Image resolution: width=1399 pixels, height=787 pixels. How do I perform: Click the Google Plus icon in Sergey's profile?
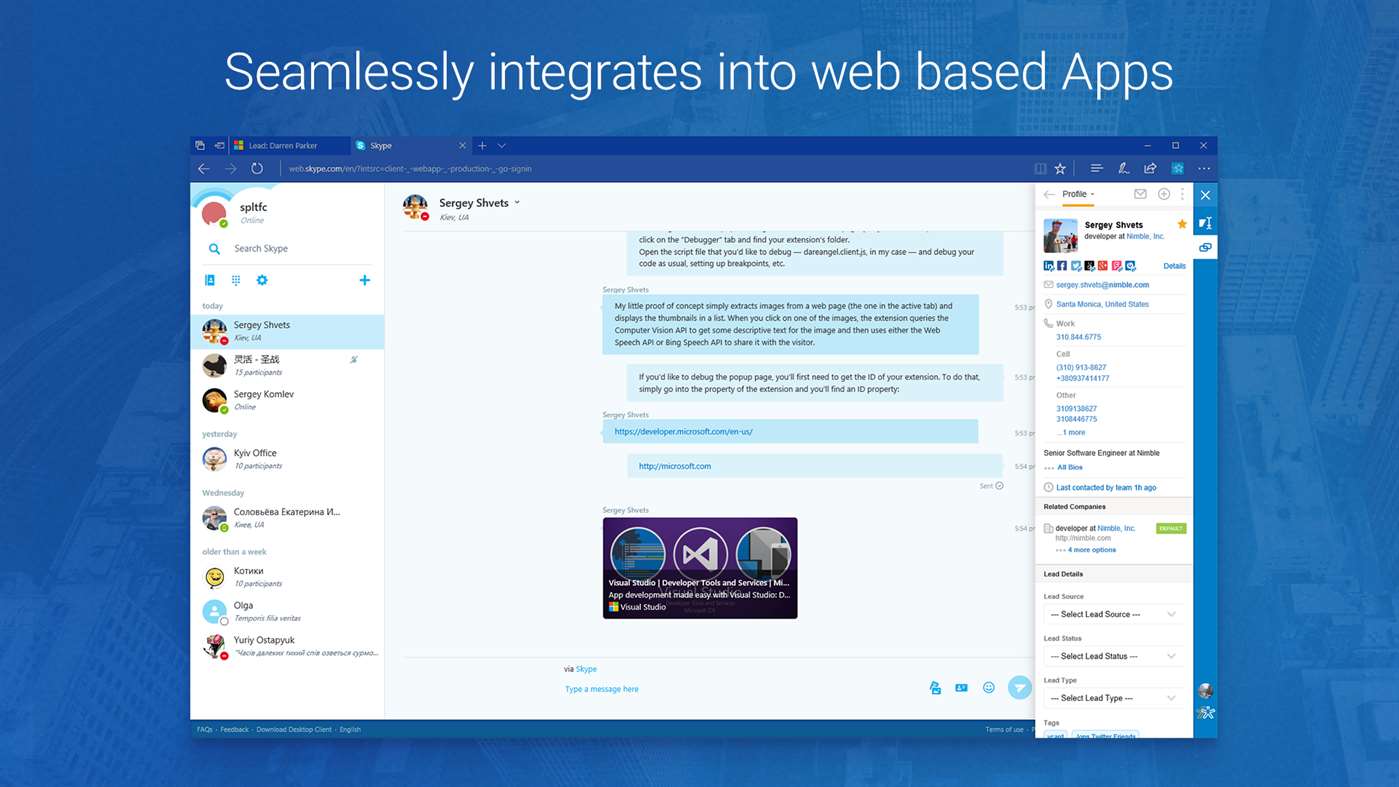pyautogui.click(x=1103, y=266)
